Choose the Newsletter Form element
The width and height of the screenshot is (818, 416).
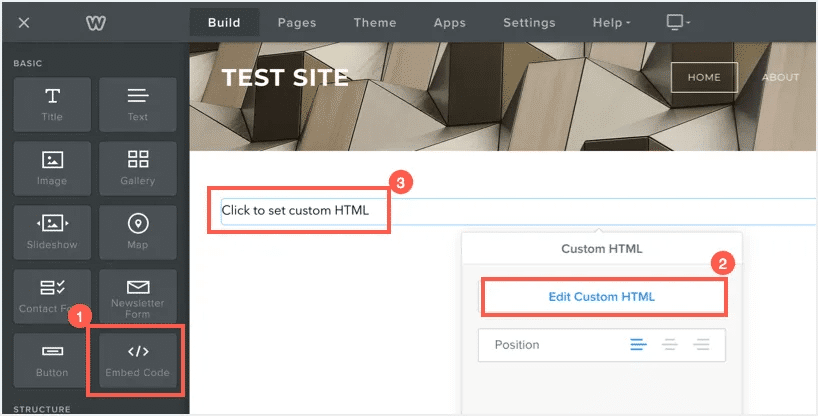pyautogui.click(x=138, y=296)
